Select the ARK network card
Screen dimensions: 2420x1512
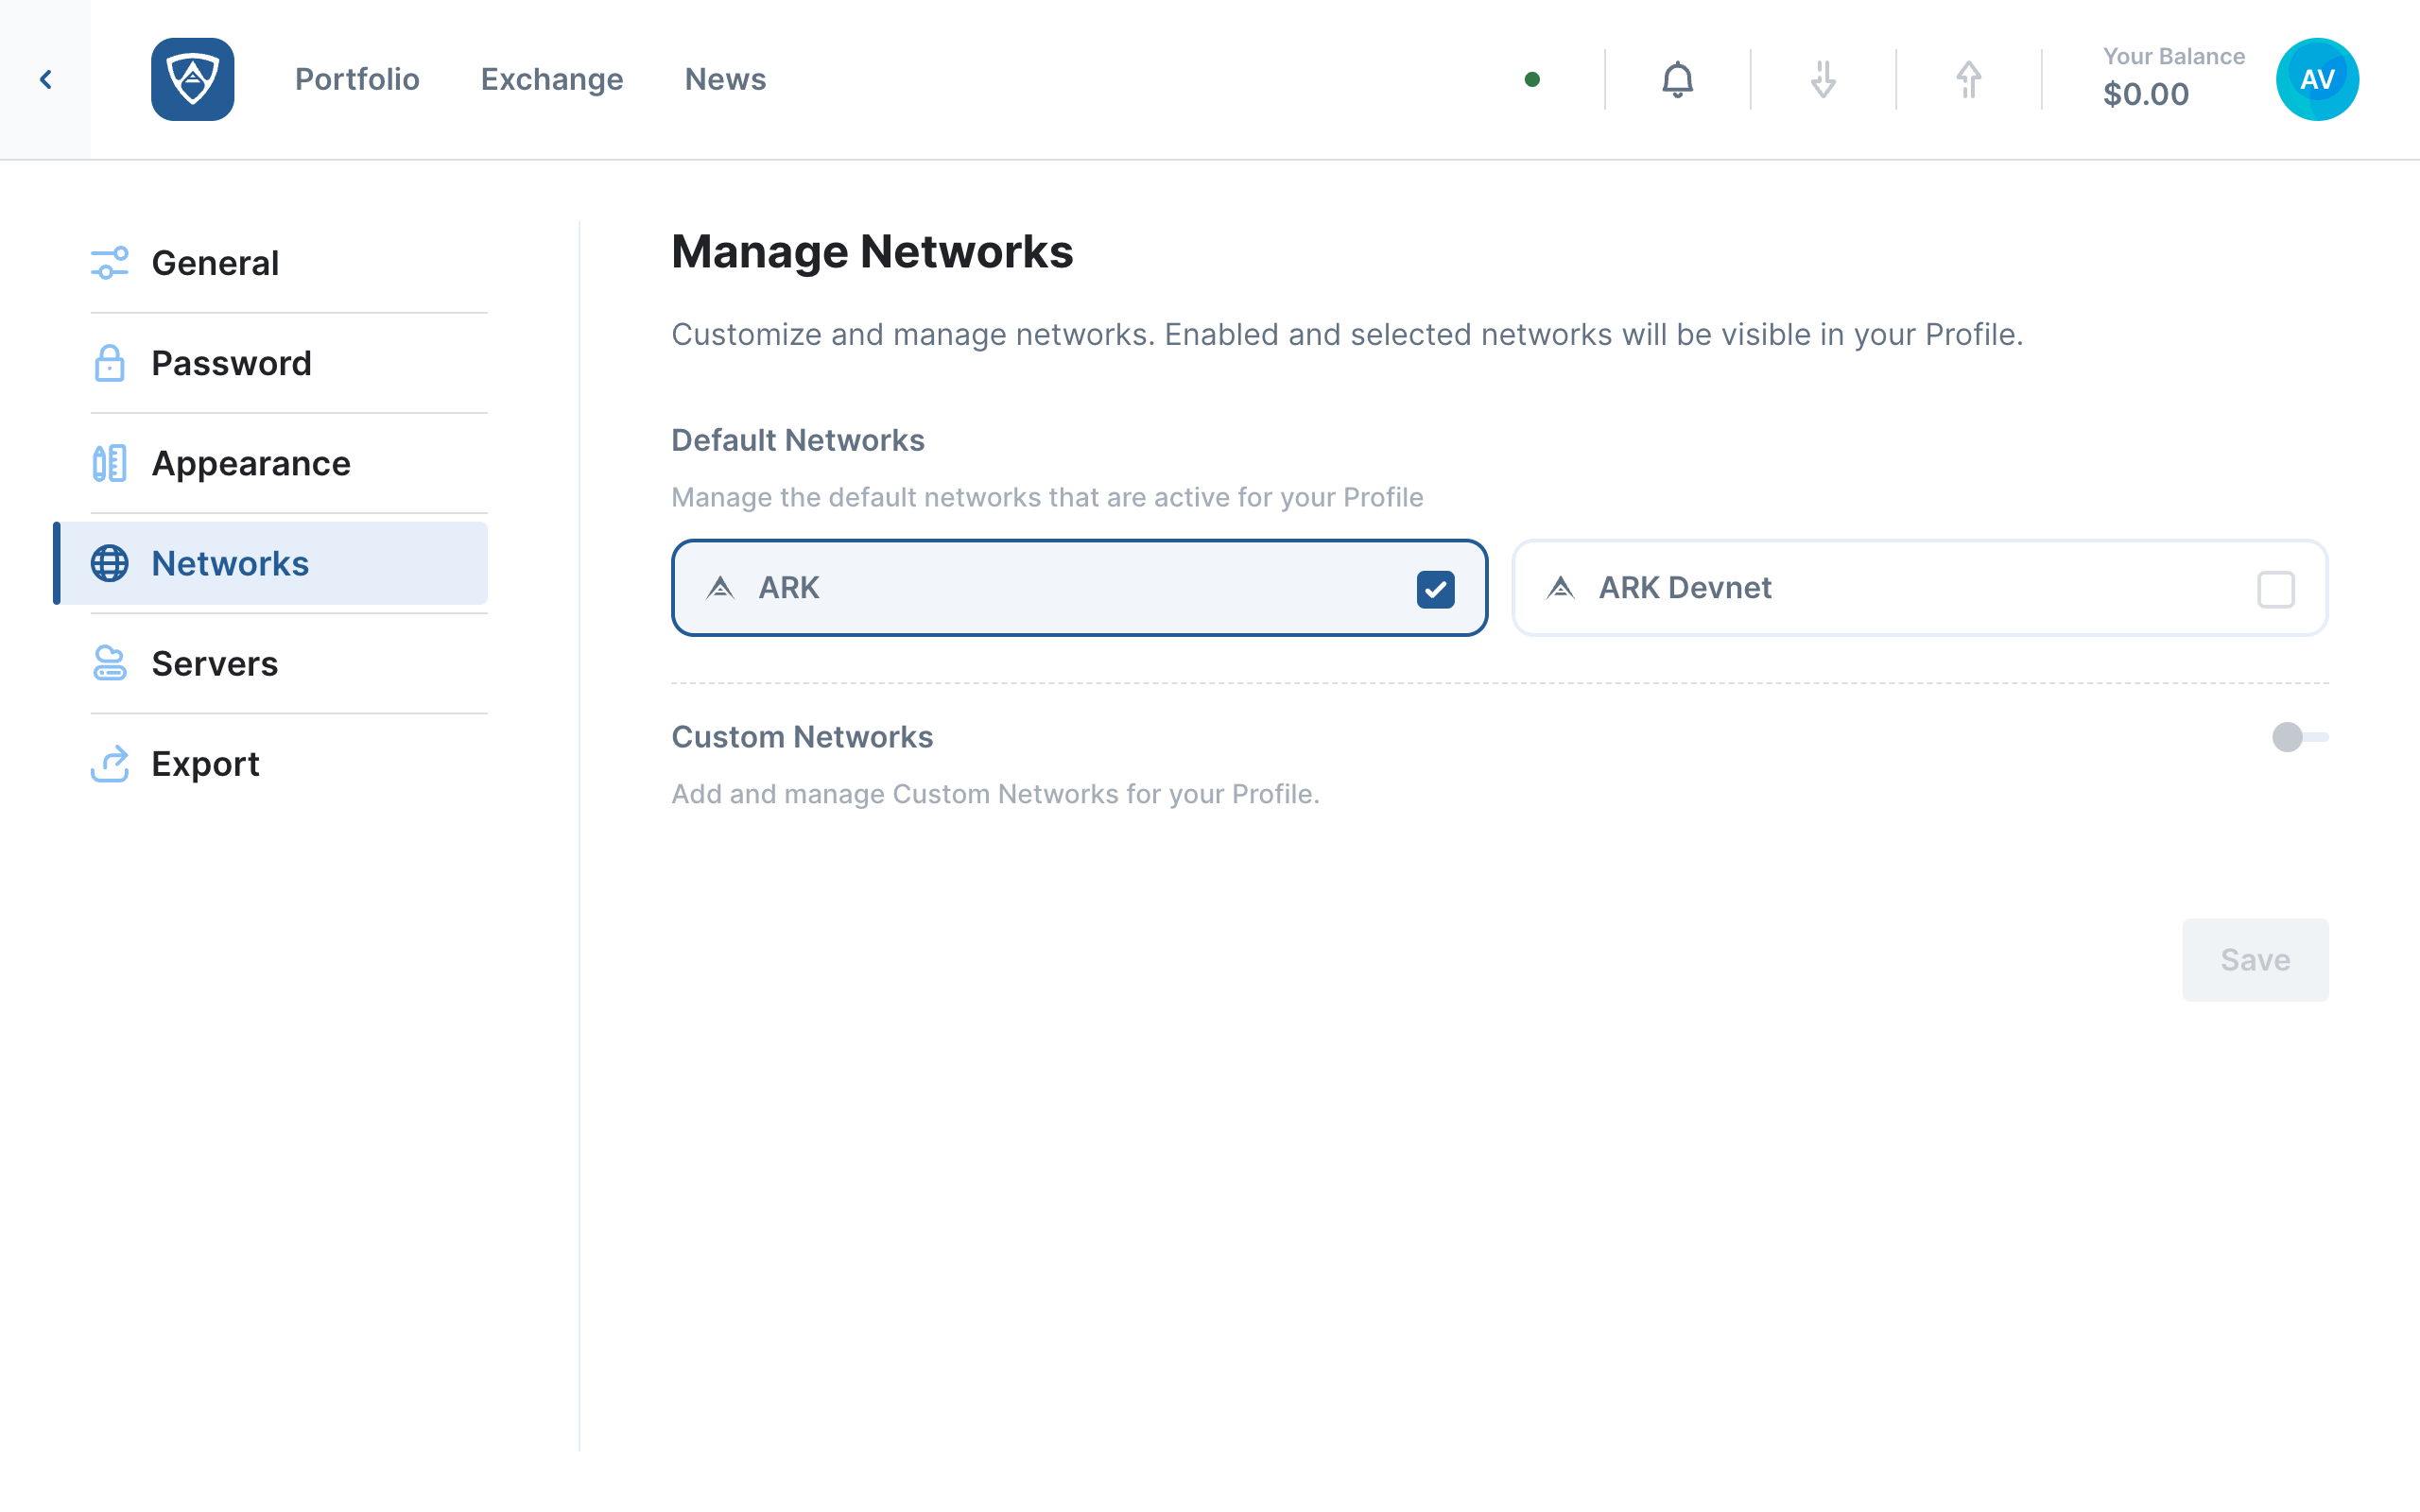(x=1079, y=588)
